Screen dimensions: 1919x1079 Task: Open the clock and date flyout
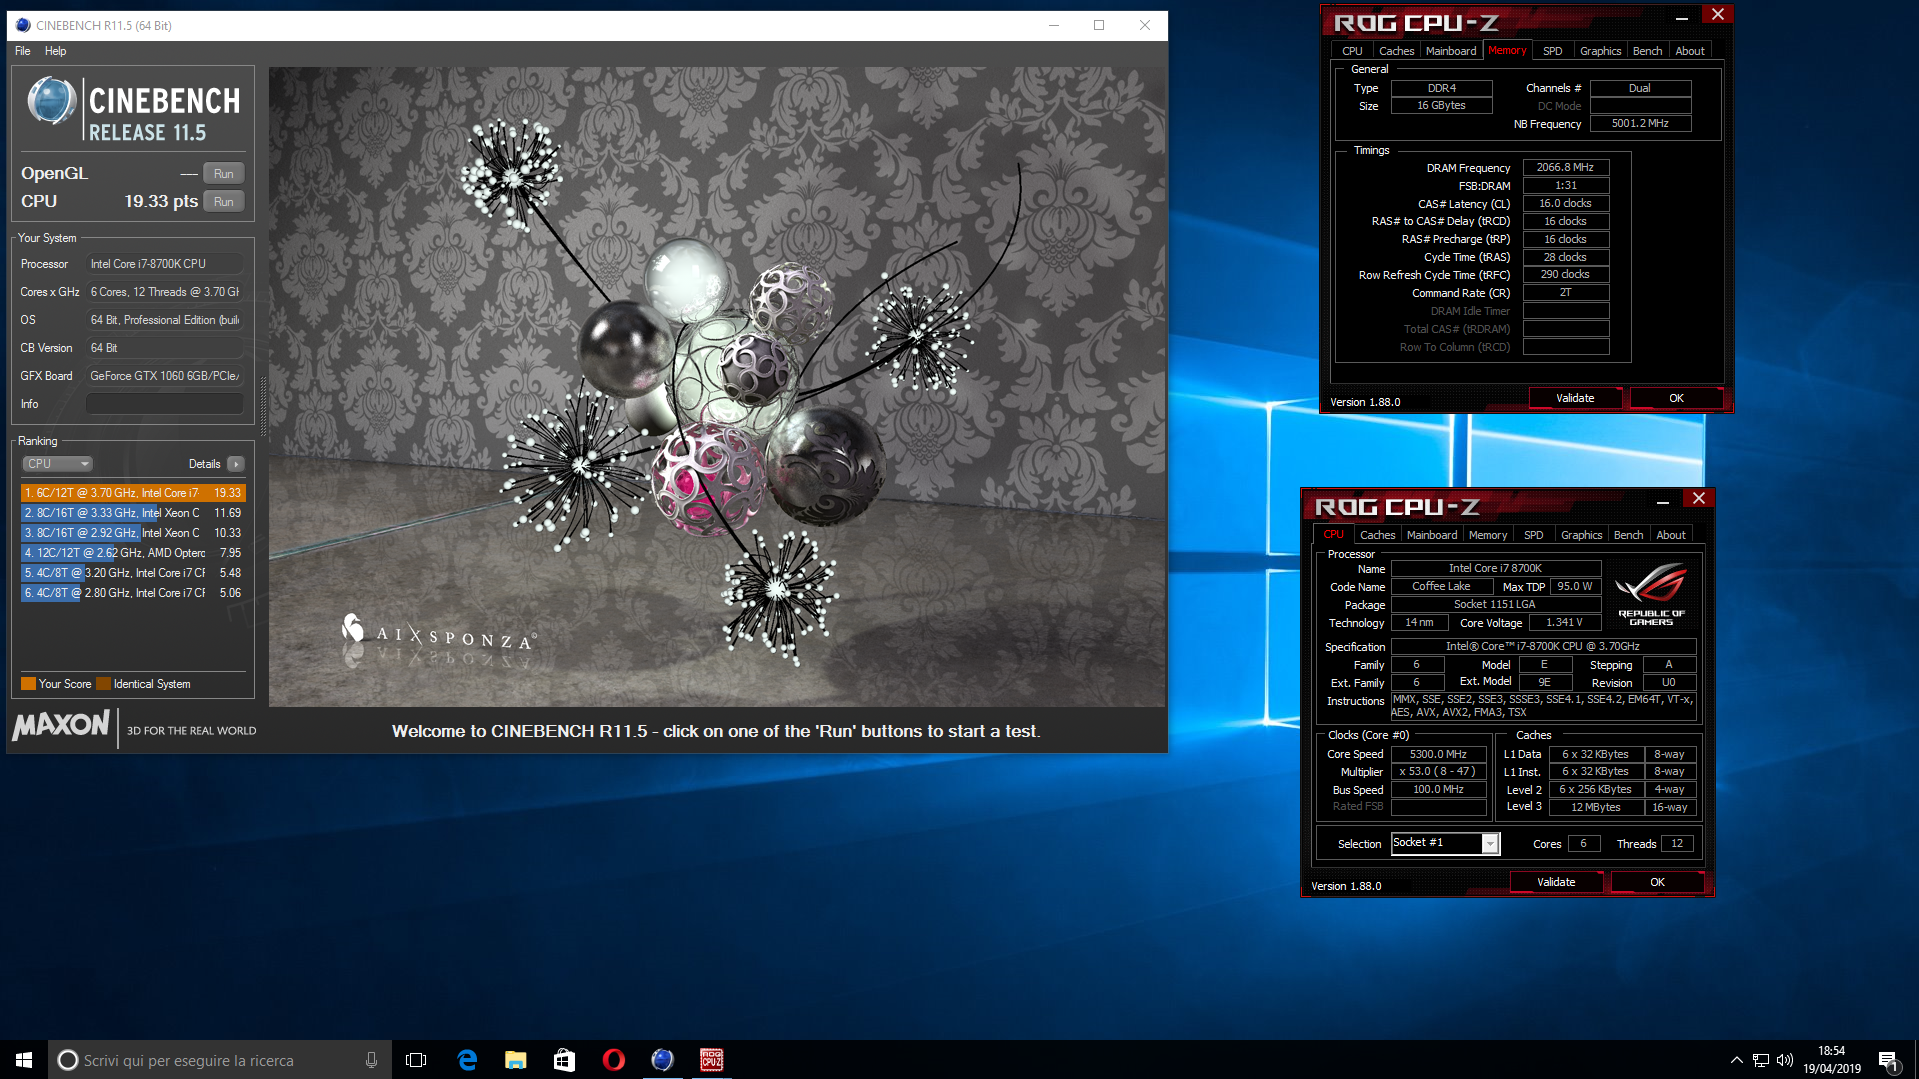click(1832, 1060)
